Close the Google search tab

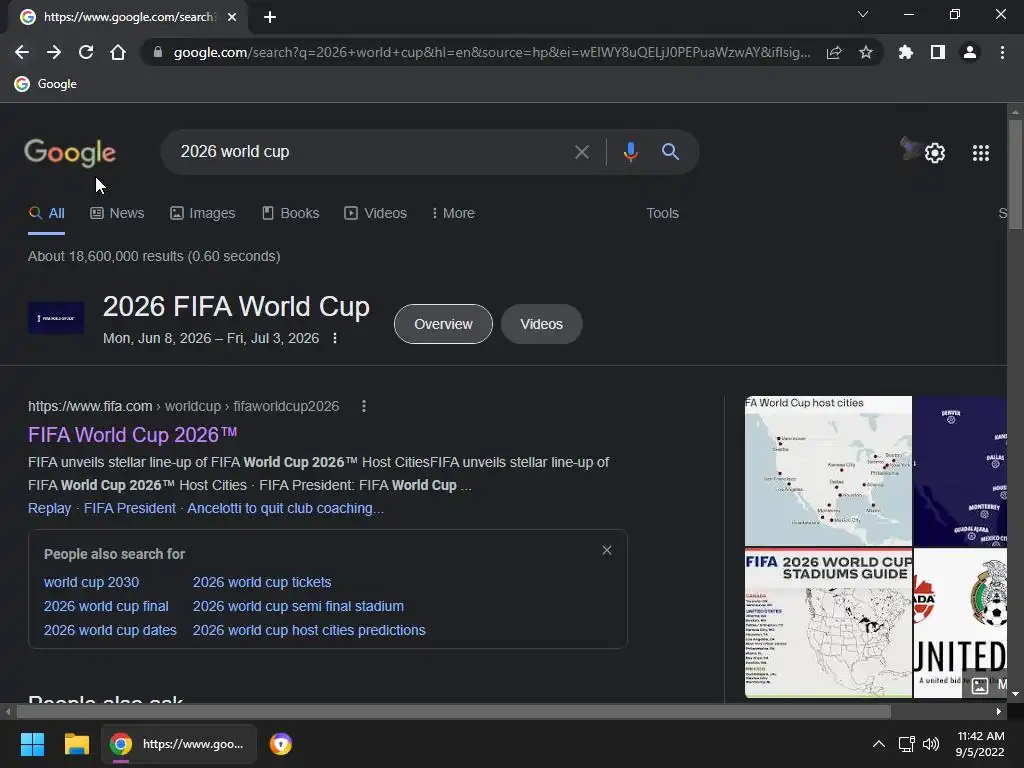[x=232, y=17]
